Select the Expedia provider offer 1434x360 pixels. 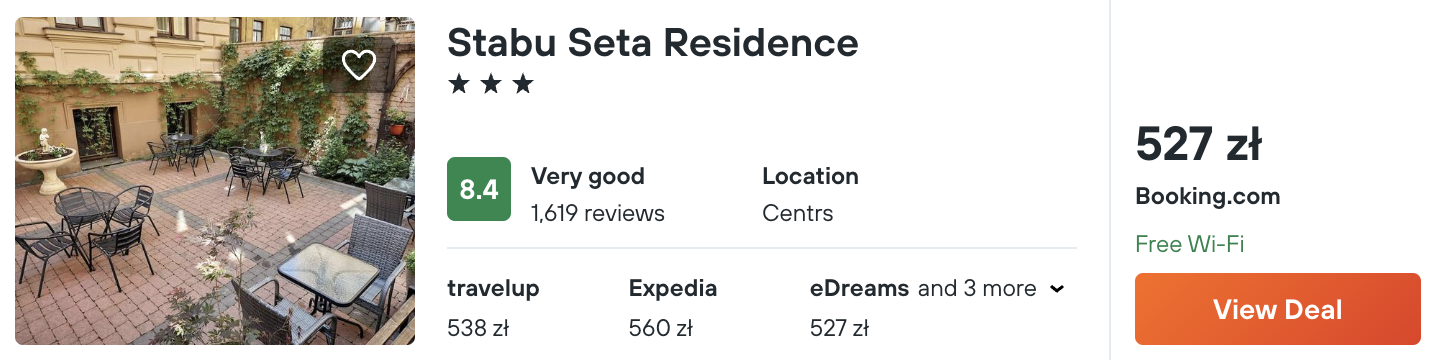click(673, 307)
